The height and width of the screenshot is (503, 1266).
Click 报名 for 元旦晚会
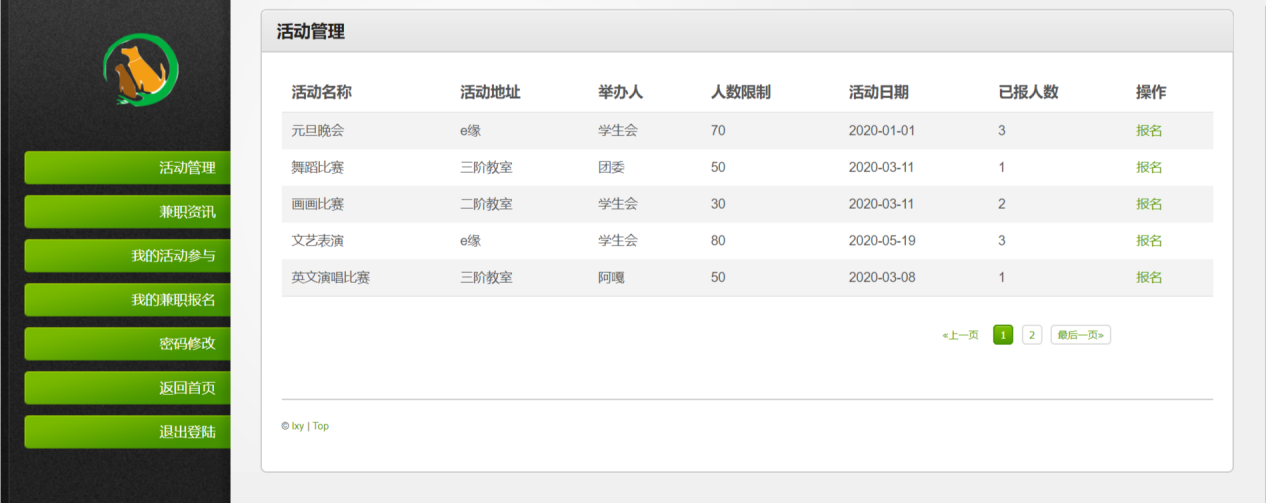1149,131
